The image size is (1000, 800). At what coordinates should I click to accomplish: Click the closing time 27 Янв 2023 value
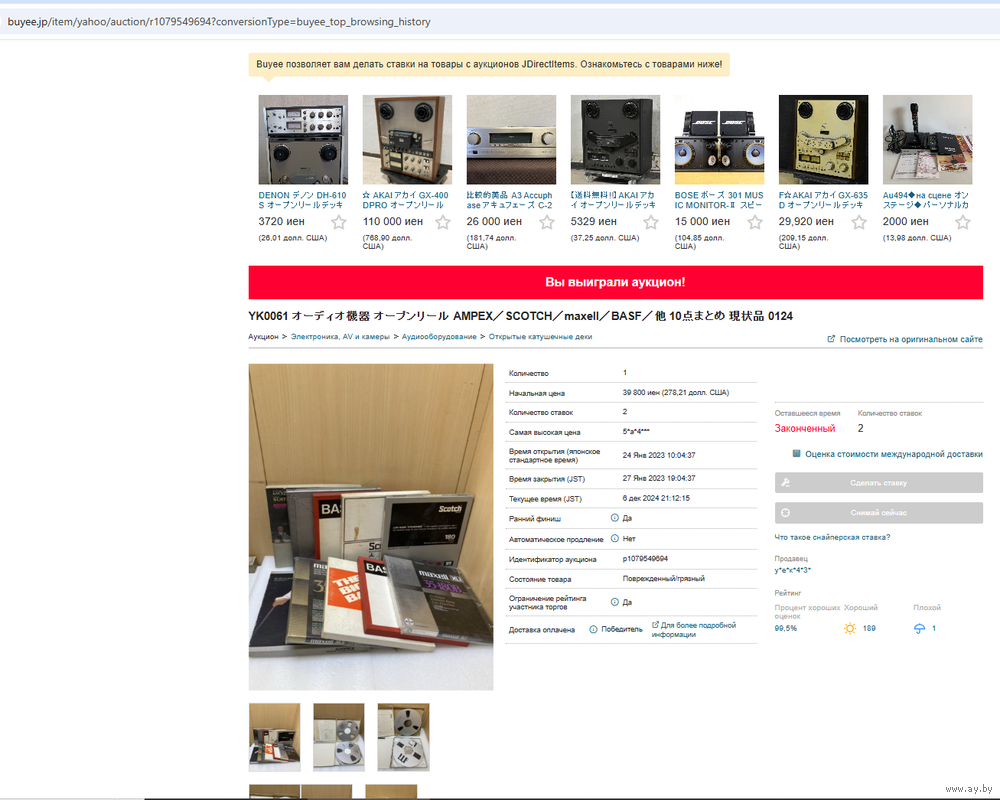[659, 478]
